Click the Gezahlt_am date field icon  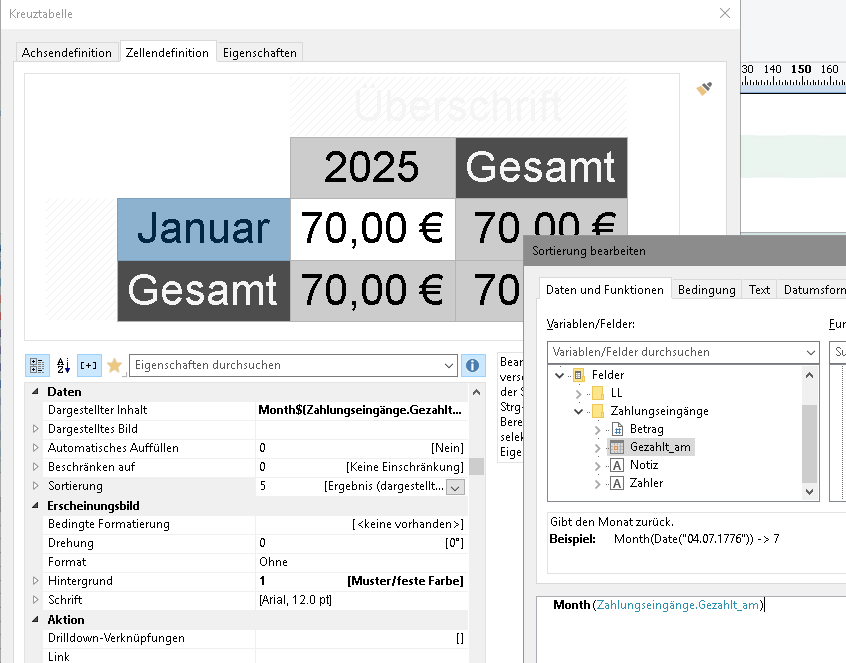pos(617,447)
